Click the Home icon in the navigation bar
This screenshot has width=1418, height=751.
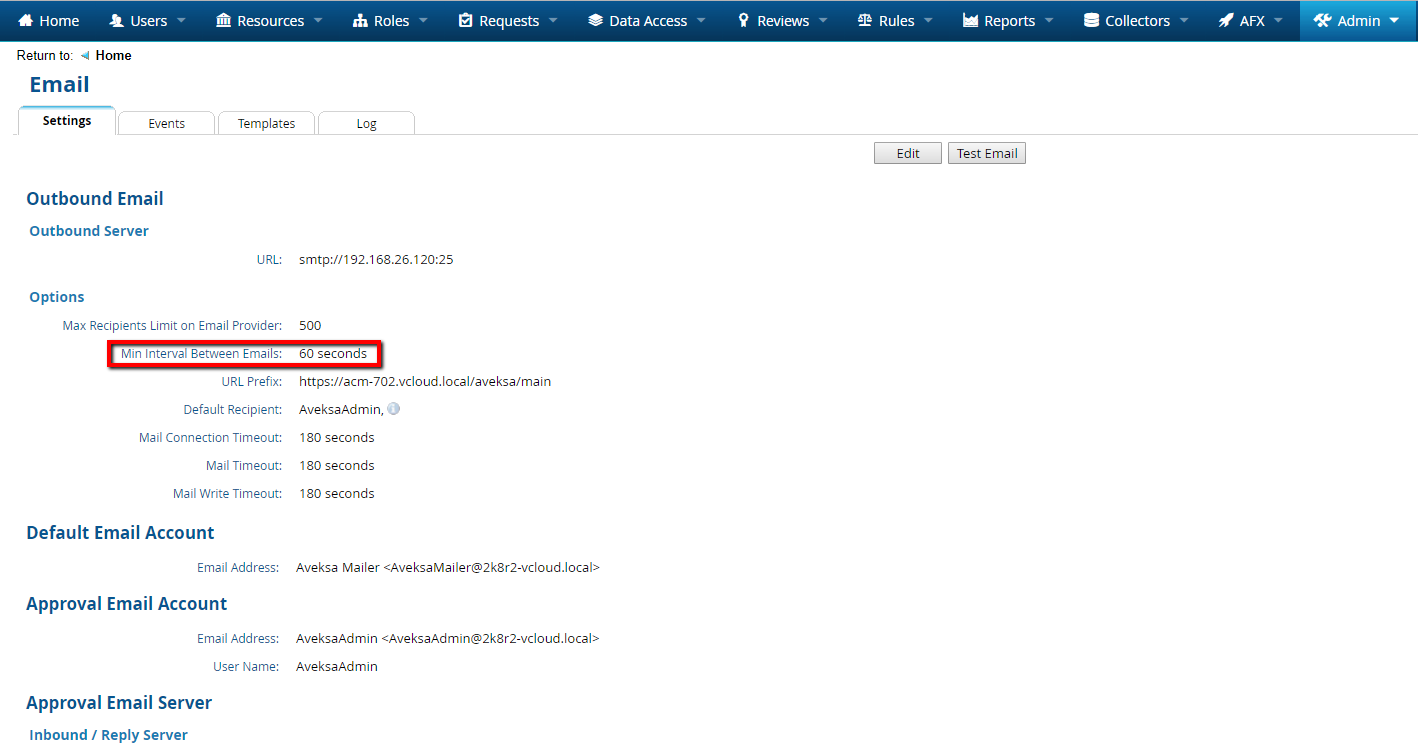pyautogui.click(x=25, y=20)
